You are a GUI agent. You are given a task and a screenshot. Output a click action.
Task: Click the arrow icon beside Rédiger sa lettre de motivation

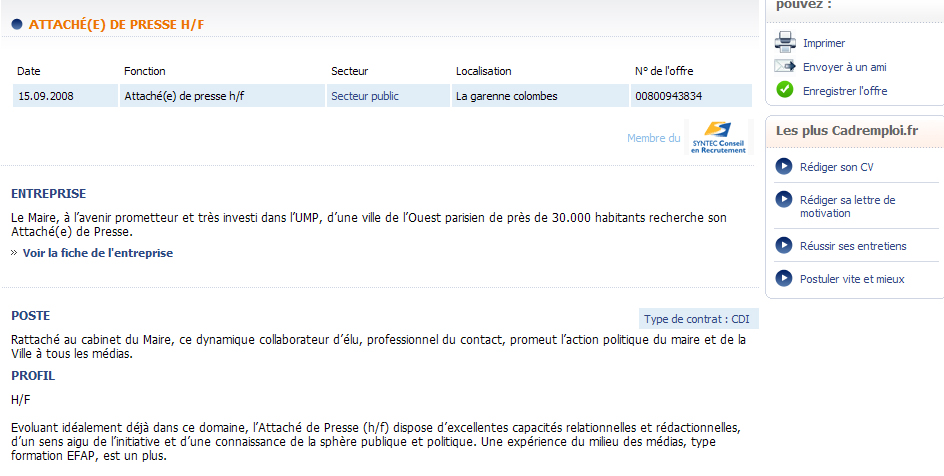coord(783,199)
